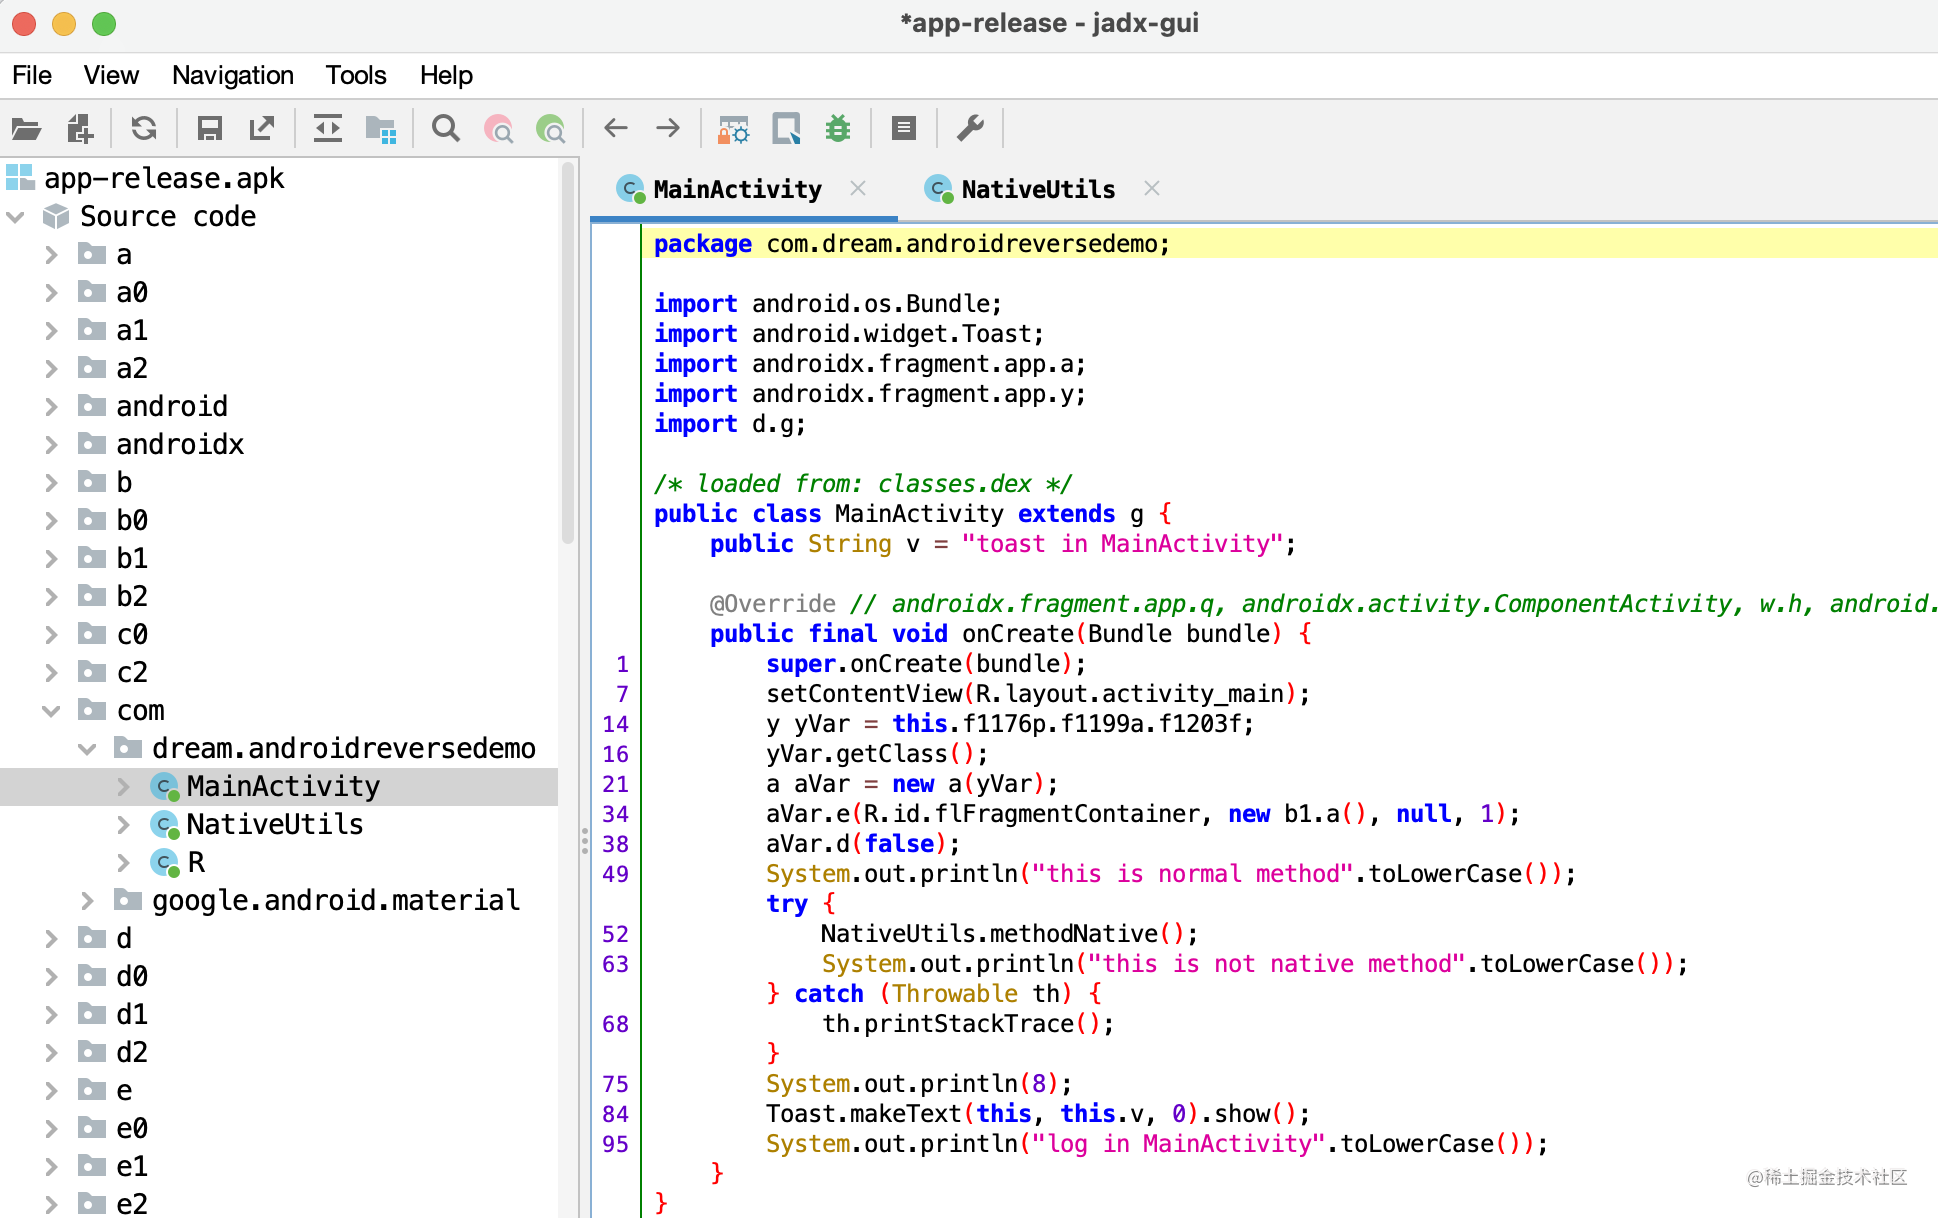Image resolution: width=1938 pixels, height=1218 pixels.
Task: Close the MainActivity tab
Action: click(858, 188)
